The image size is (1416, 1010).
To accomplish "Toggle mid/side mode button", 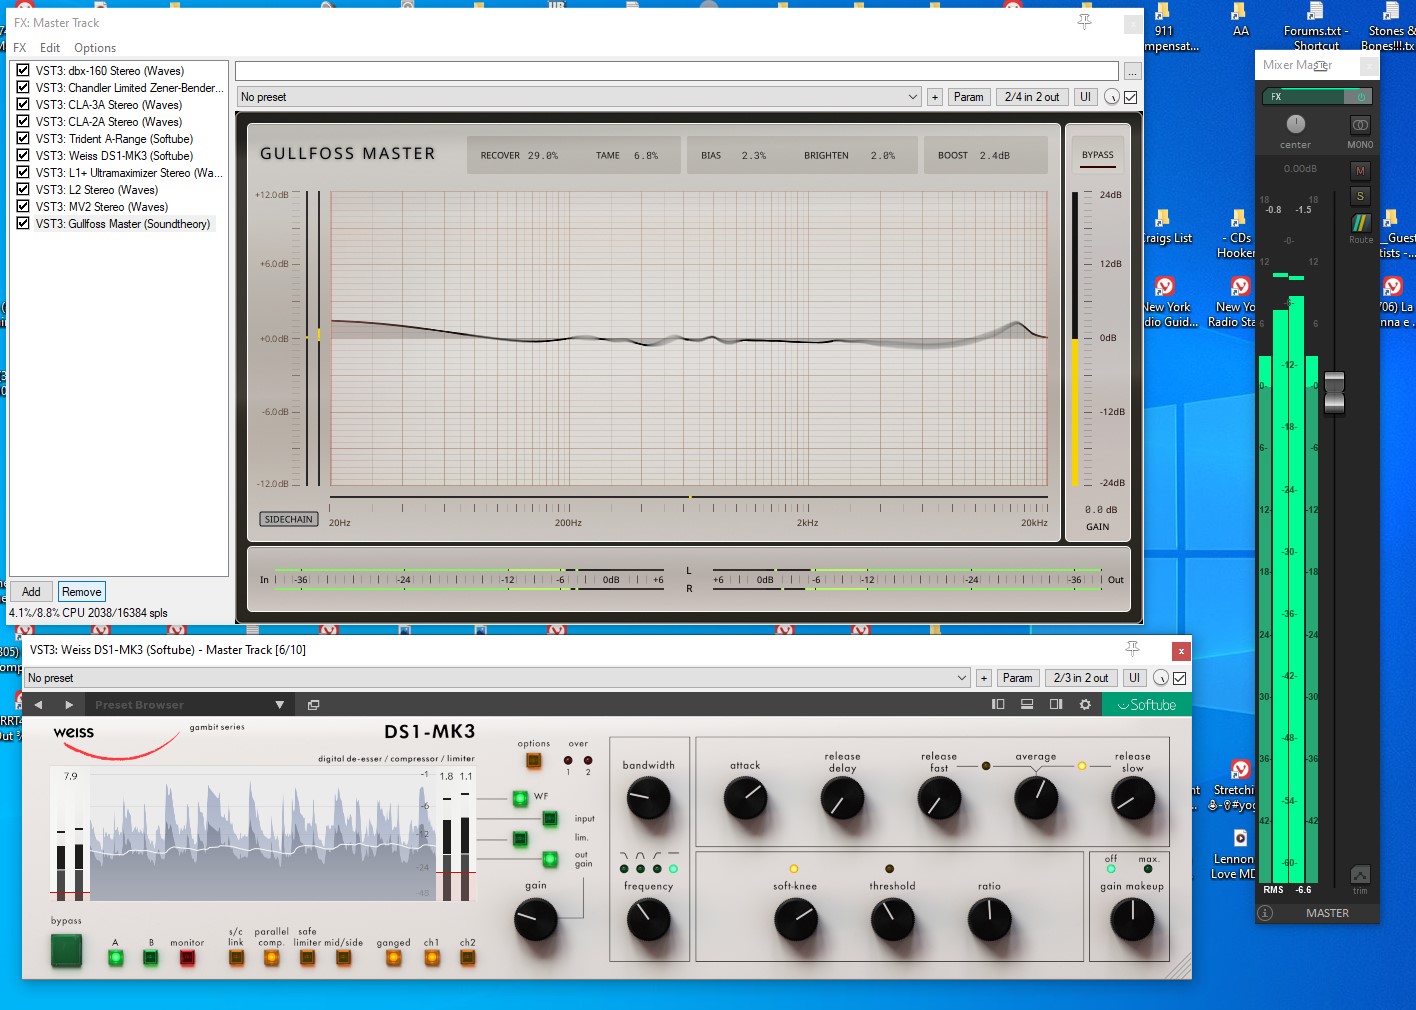I will pos(343,958).
